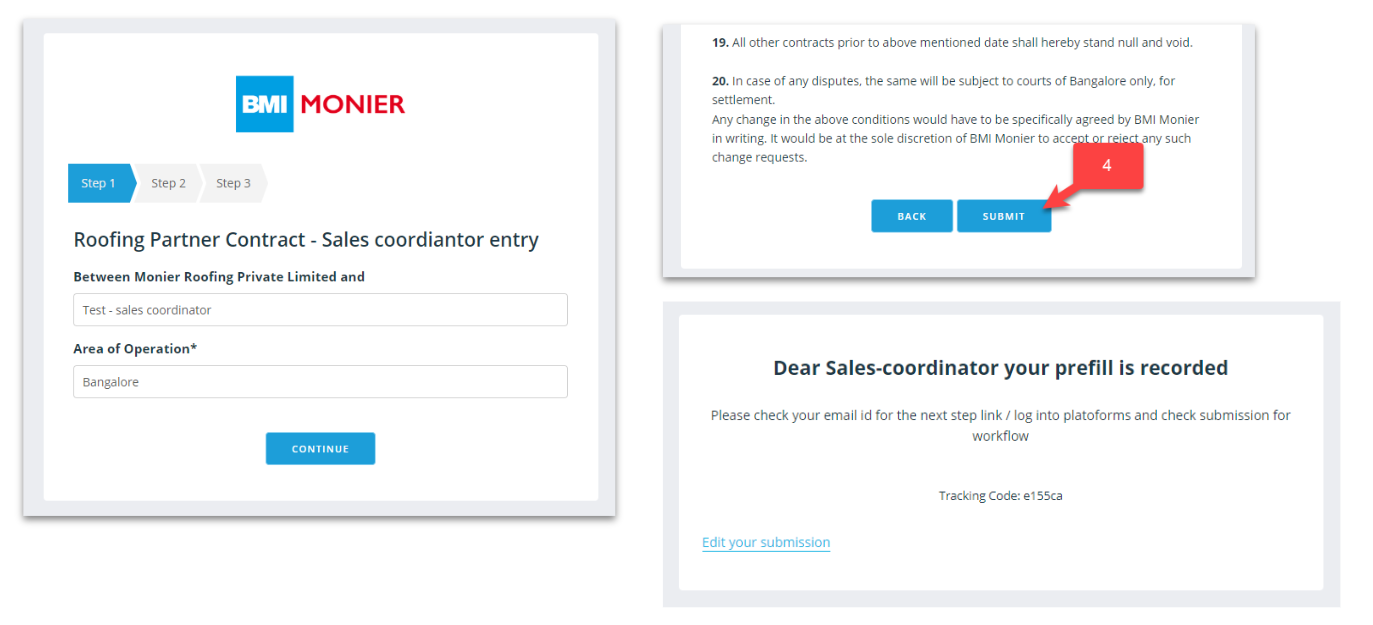This screenshot has height=625, width=1373.
Task: Open the 'Edit your submission' link
Action: coord(766,542)
